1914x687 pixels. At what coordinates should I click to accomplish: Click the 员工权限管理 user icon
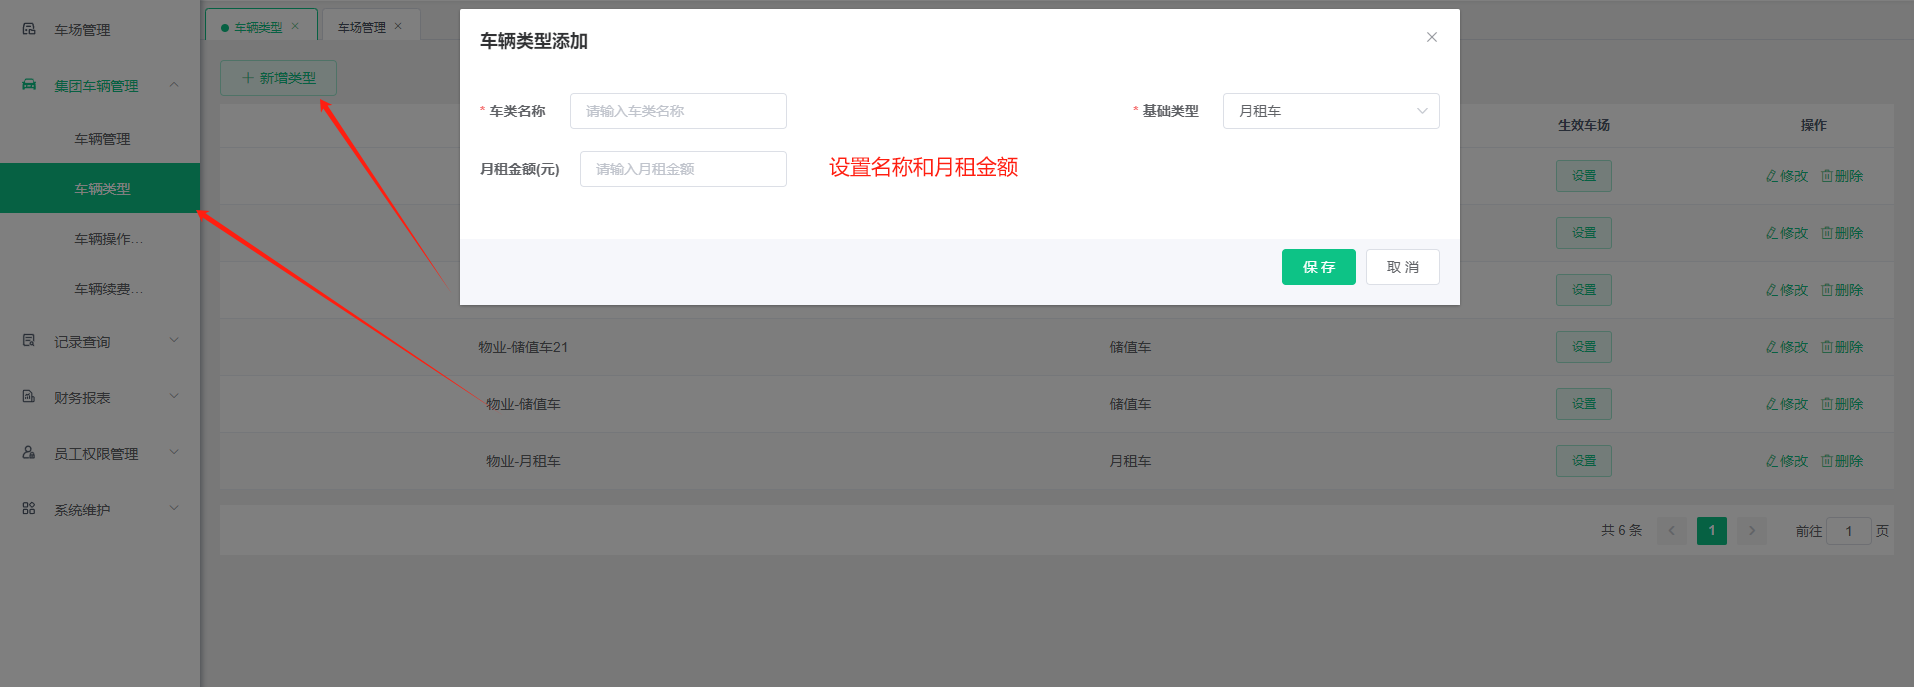[x=29, y=453]
